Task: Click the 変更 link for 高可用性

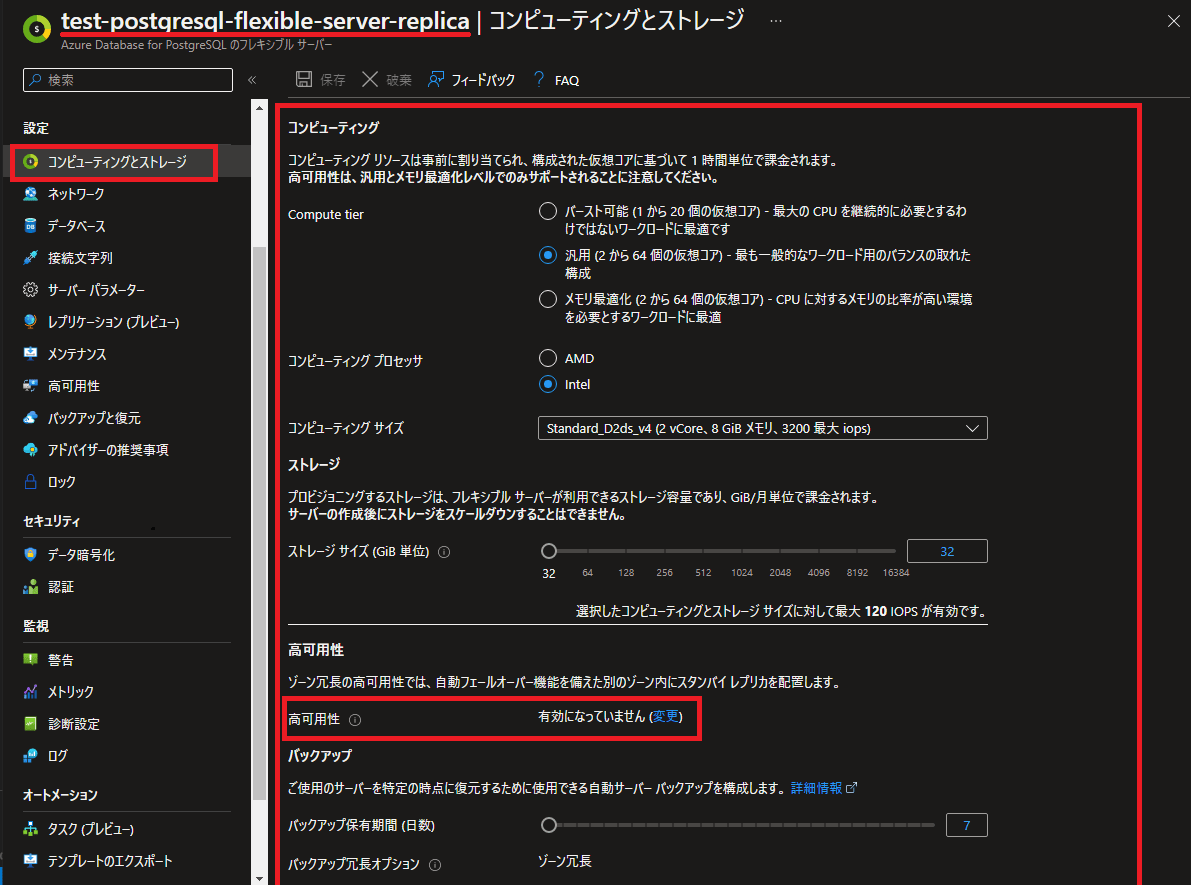Action: click(x=665, y=716)
